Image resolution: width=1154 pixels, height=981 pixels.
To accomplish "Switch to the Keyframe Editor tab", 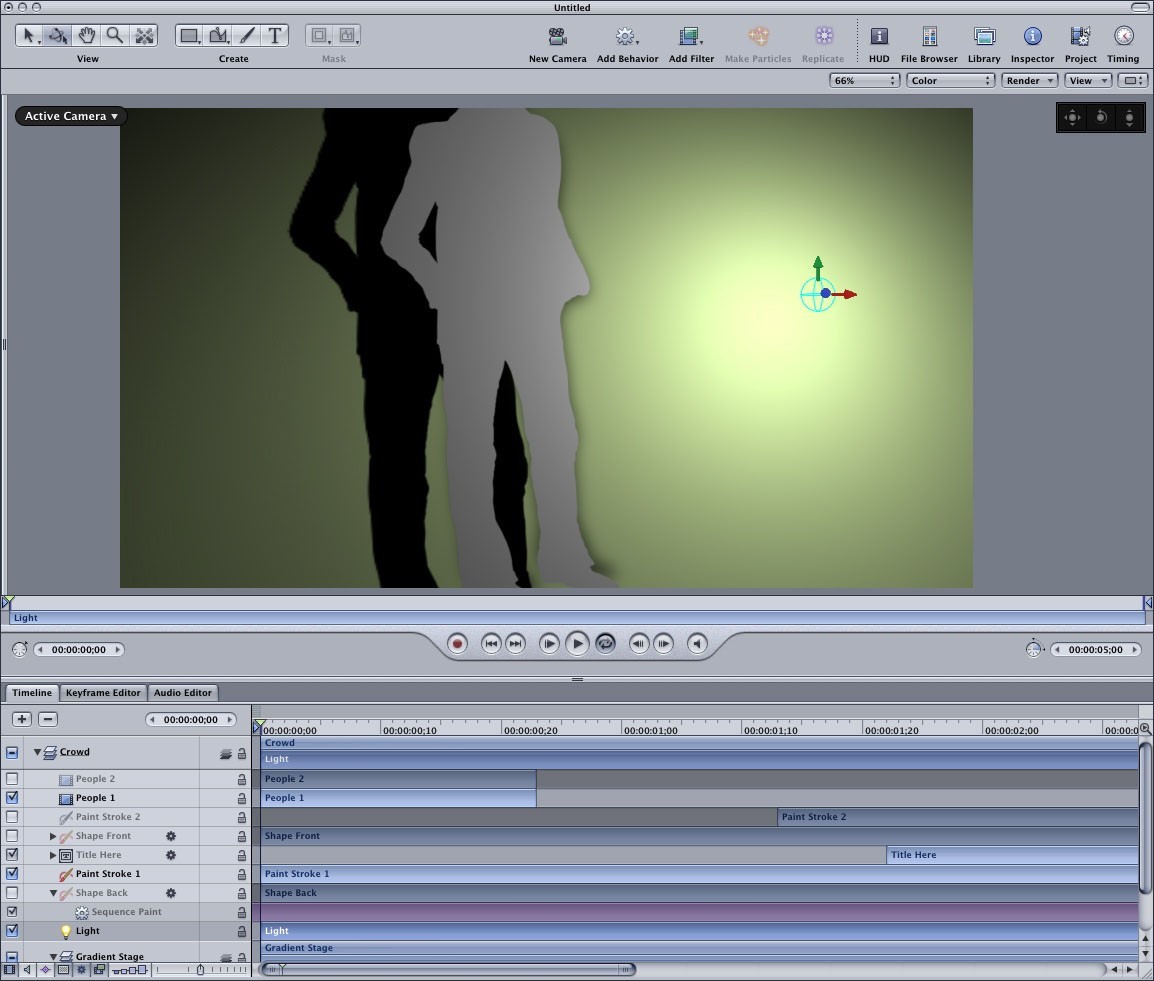I will (x=103, y=693).
